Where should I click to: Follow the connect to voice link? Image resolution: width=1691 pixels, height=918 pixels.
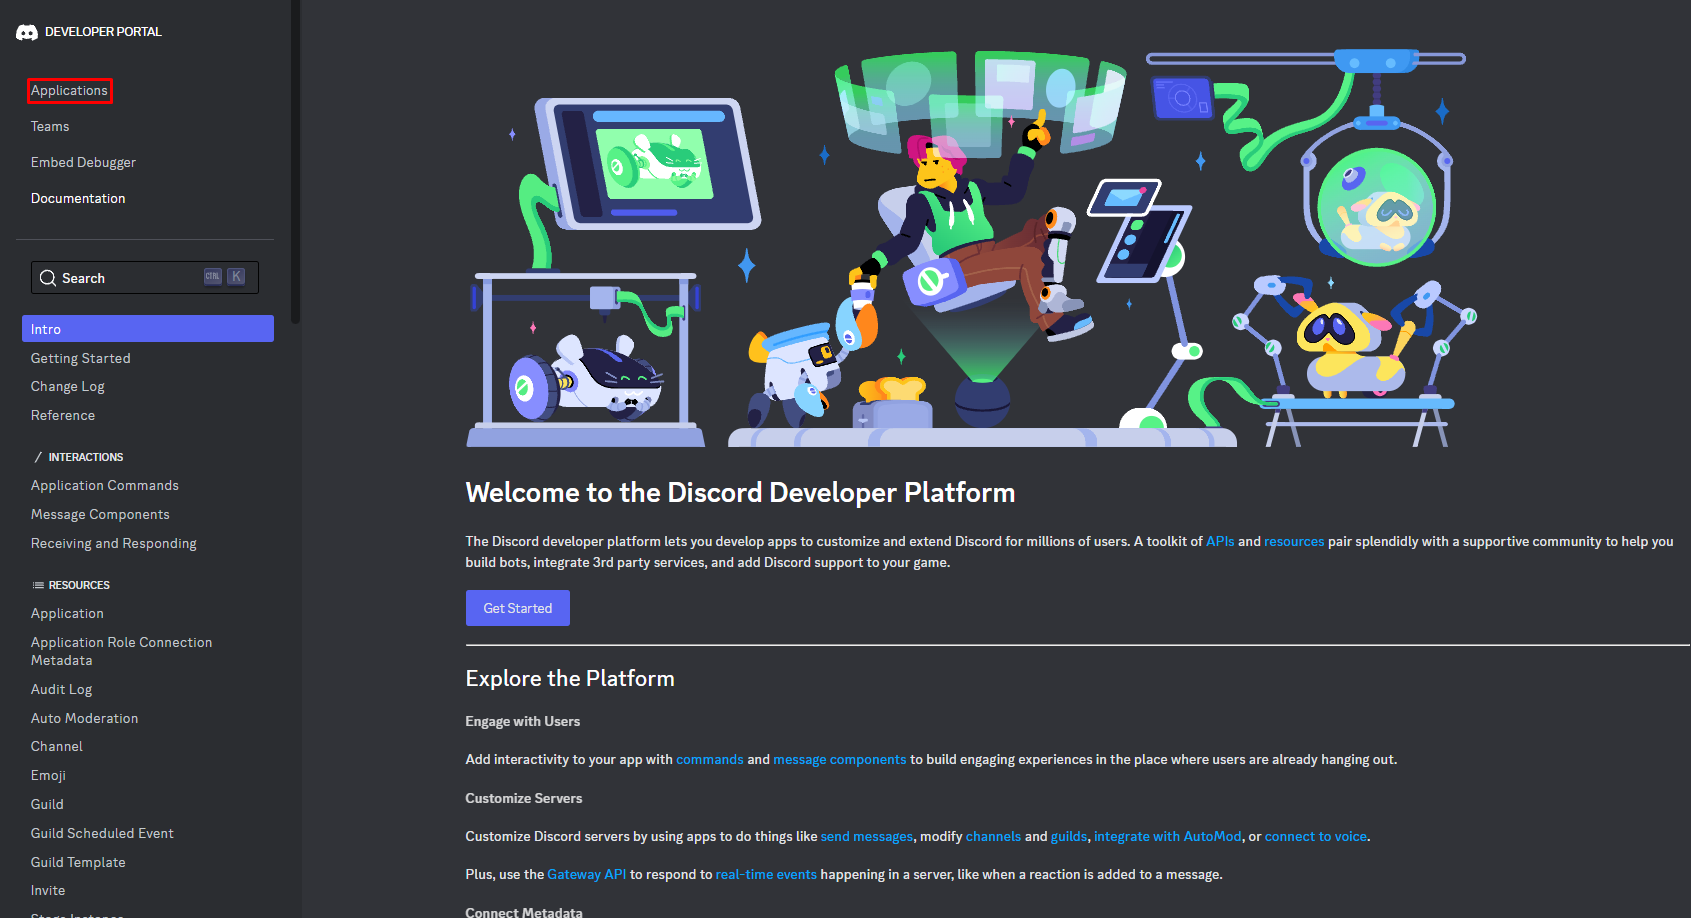[1316, 836]
